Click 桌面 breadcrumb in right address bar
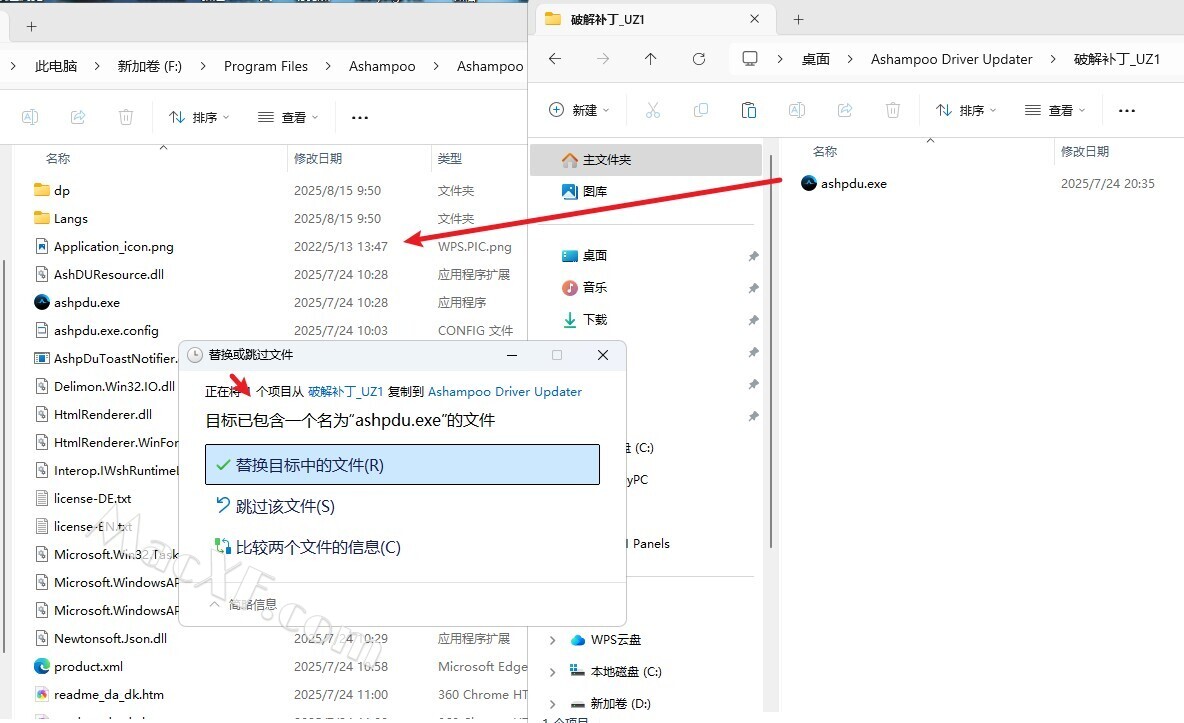Image resolution: width=1184 pixels, height=723 pixels. [x=816, y=59]
